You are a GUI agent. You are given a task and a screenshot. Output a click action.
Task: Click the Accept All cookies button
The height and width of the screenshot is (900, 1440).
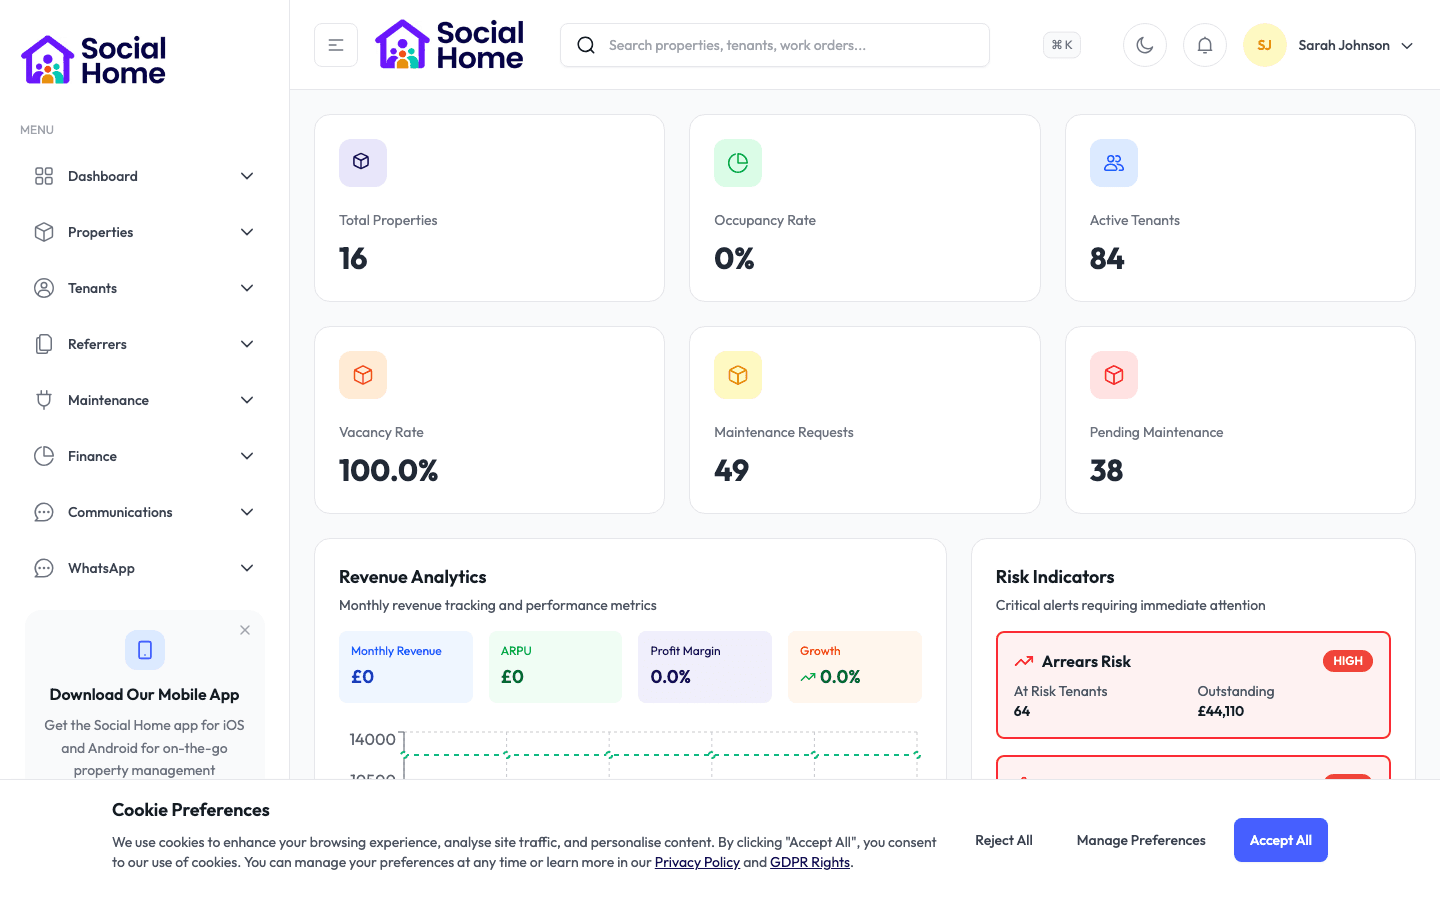(1281, 840)
